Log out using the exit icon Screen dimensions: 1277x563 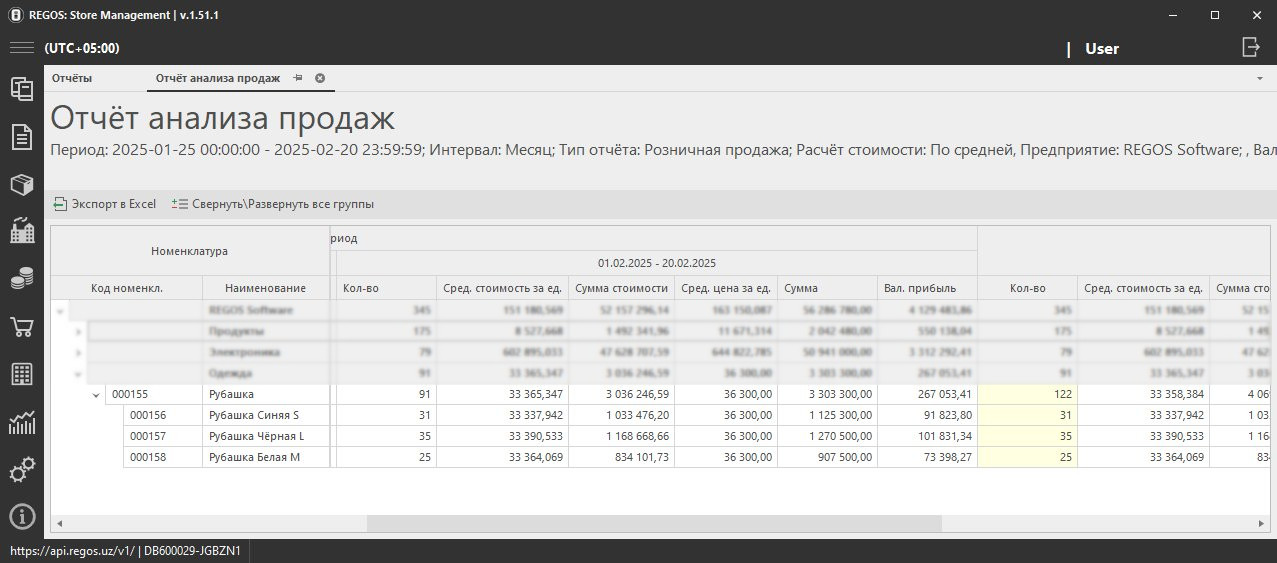click(x=1250, y=47)
